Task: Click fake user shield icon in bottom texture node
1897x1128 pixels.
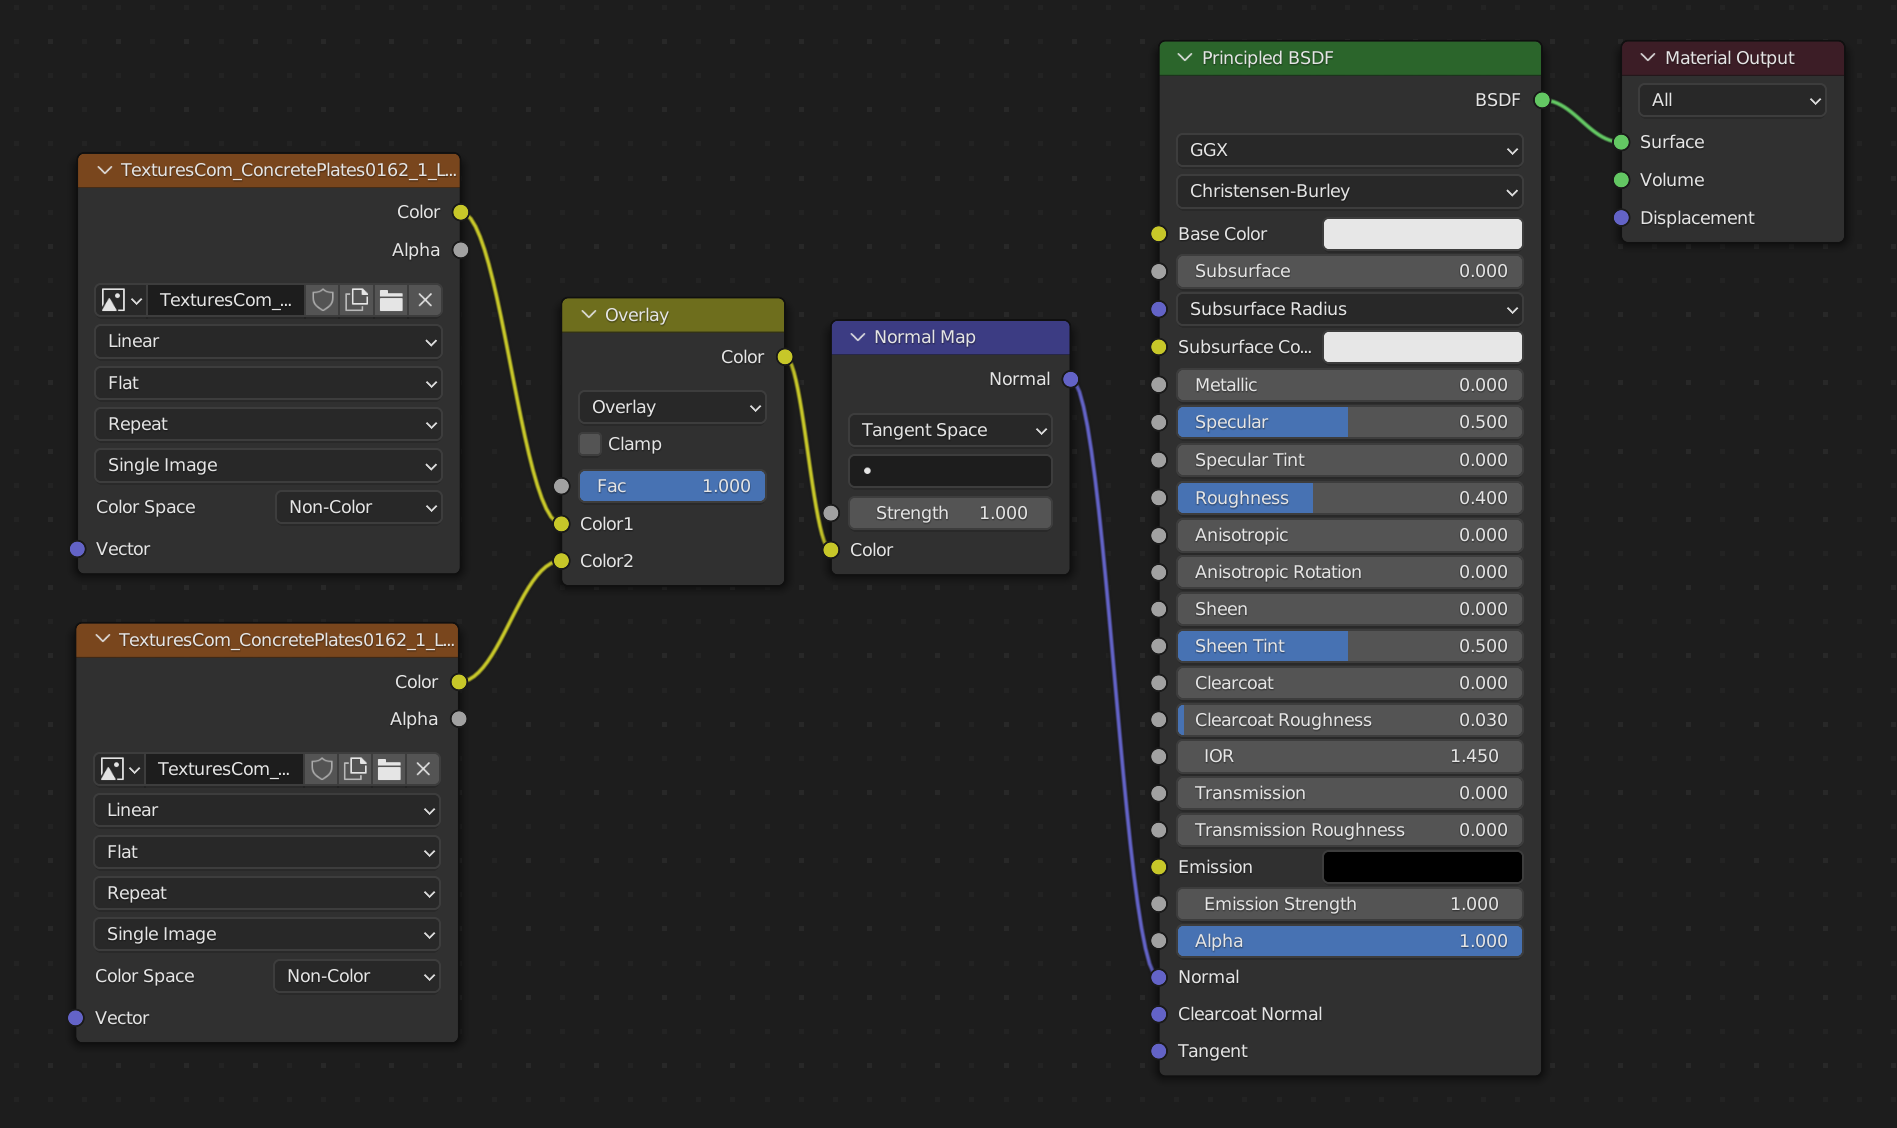Action: pos(321,769)
